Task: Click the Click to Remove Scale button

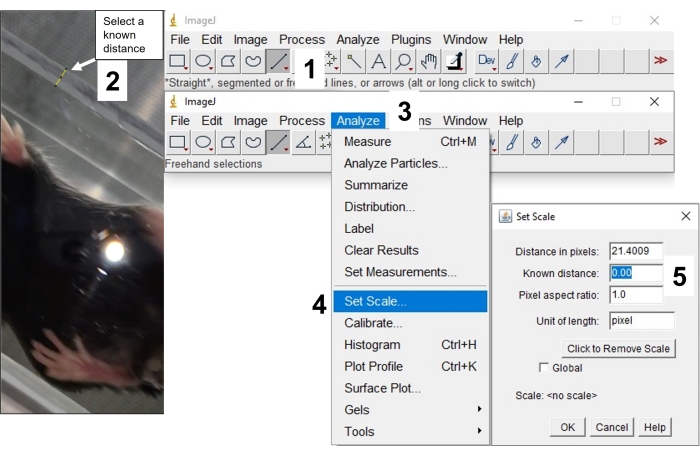Action: 618,349
